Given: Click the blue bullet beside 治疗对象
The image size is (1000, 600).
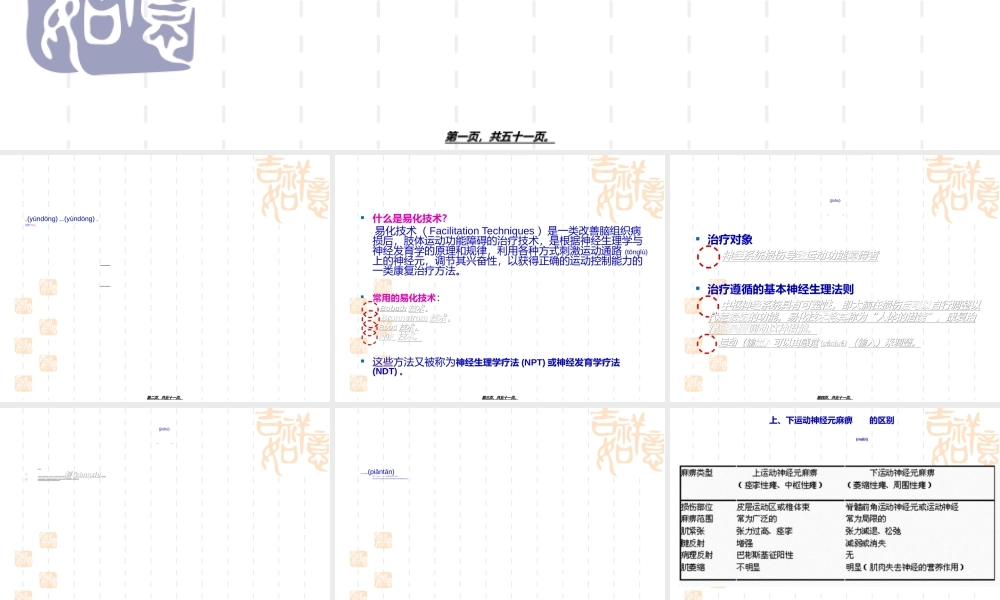Looking at the screenshot, I should [x=698, y=238].
